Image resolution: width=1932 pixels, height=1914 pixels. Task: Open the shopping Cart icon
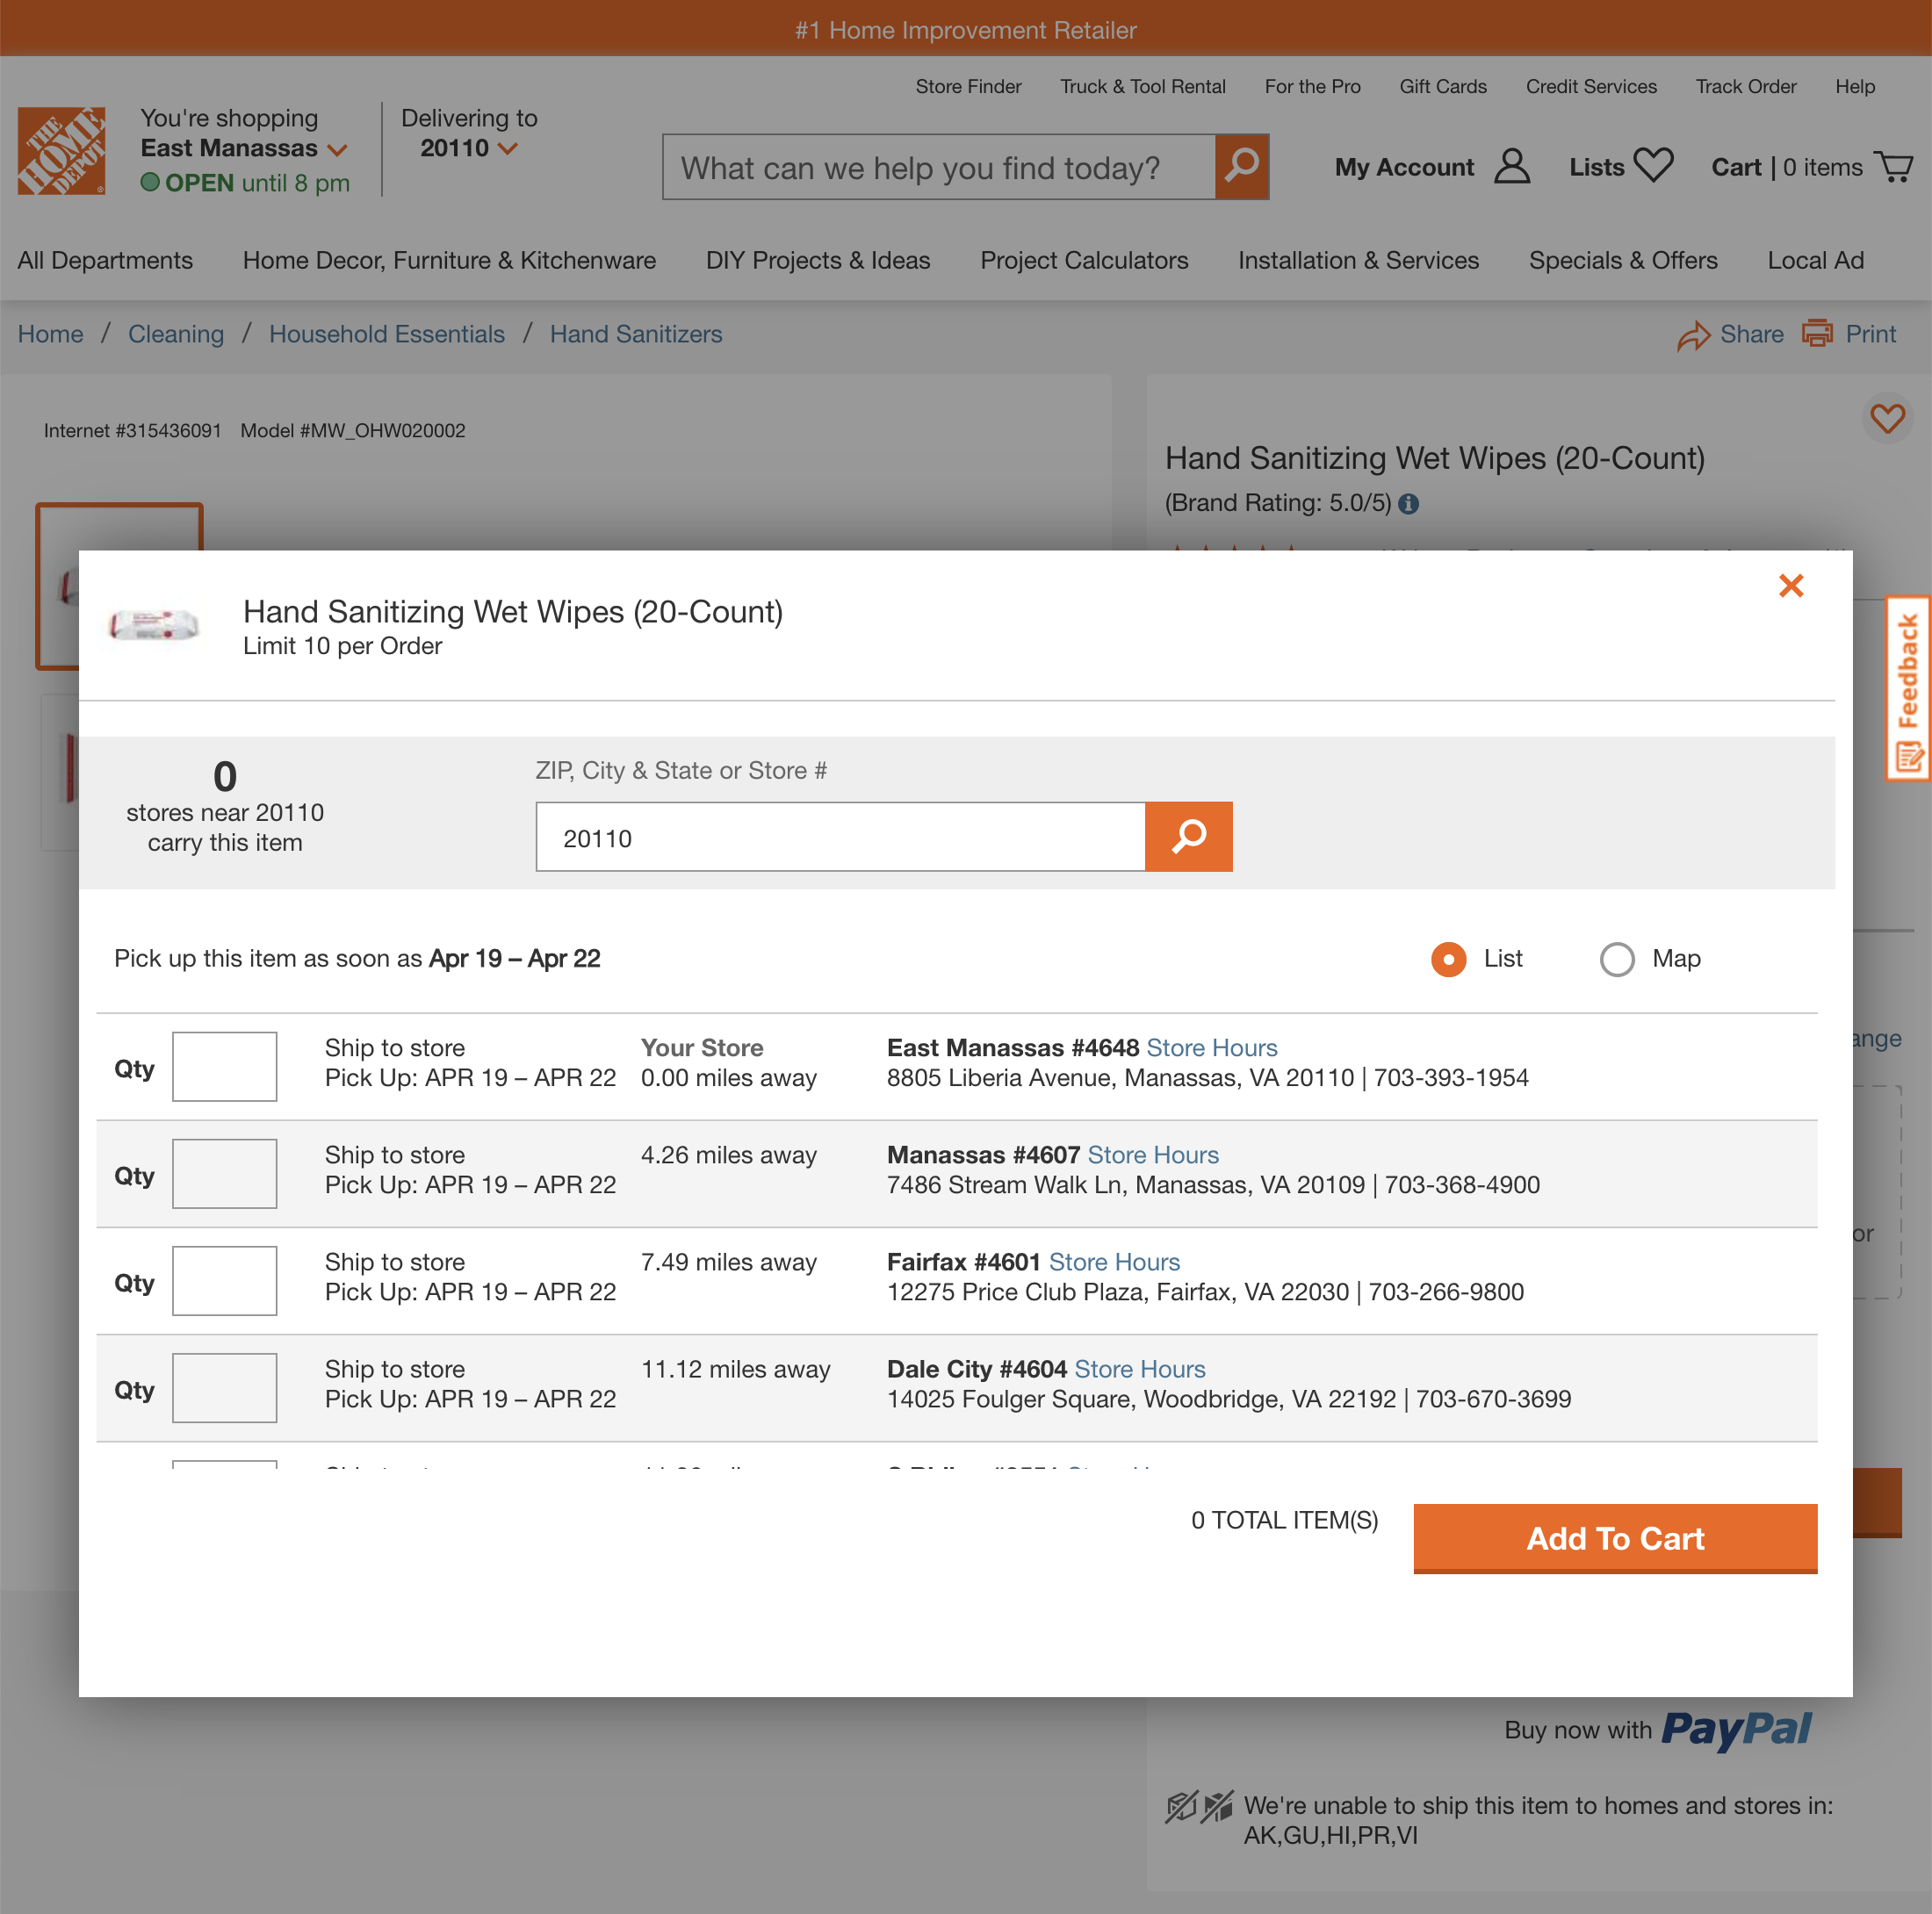(x=1895, y=167)
